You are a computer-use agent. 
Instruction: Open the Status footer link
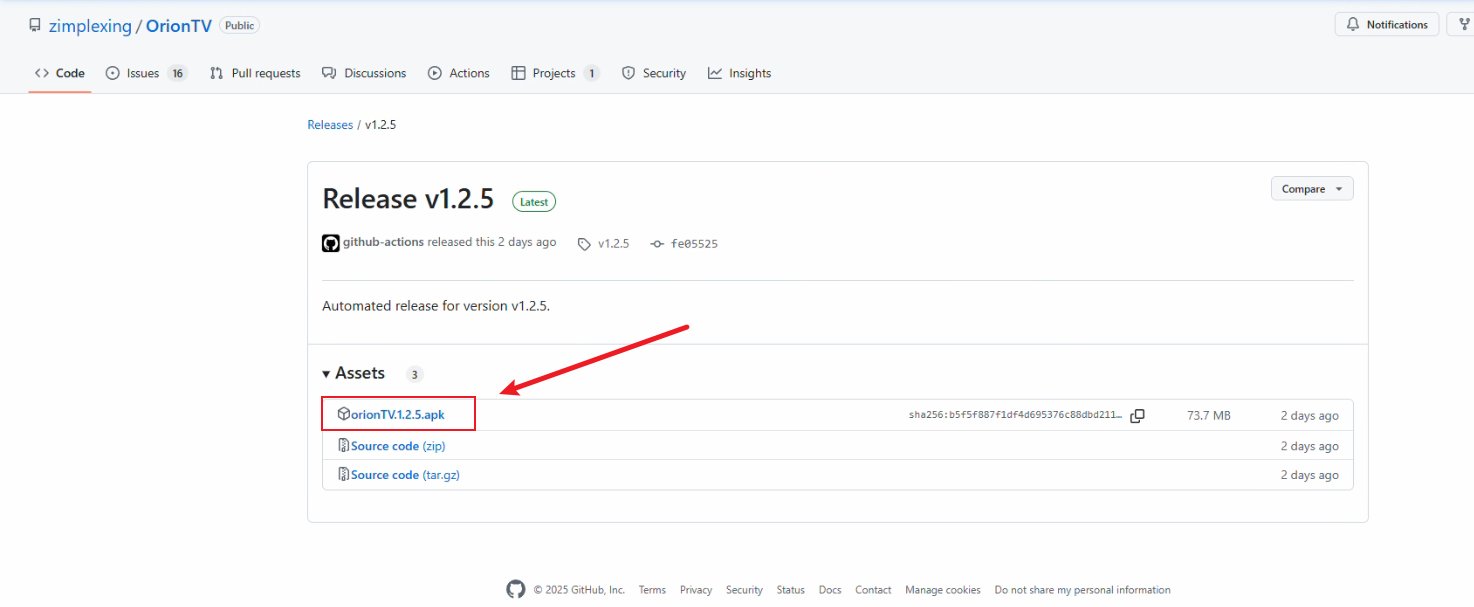tap(790, 590)
